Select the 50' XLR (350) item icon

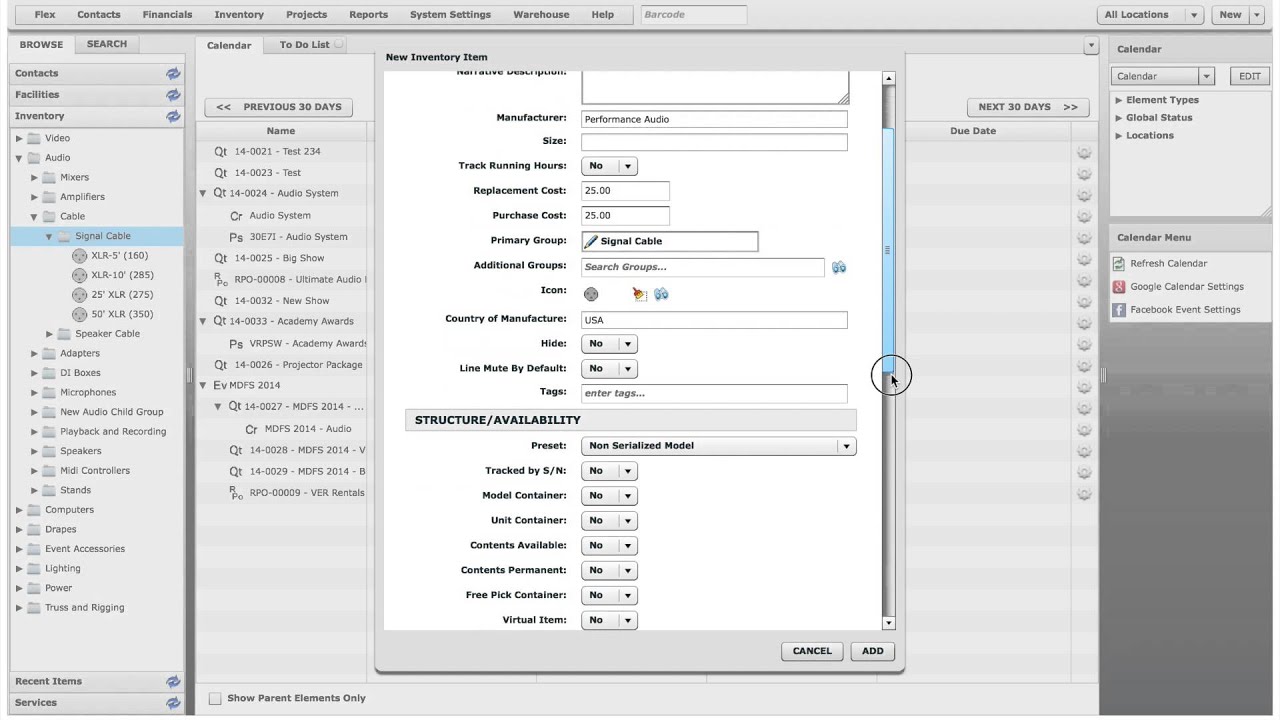pos(80,314)
